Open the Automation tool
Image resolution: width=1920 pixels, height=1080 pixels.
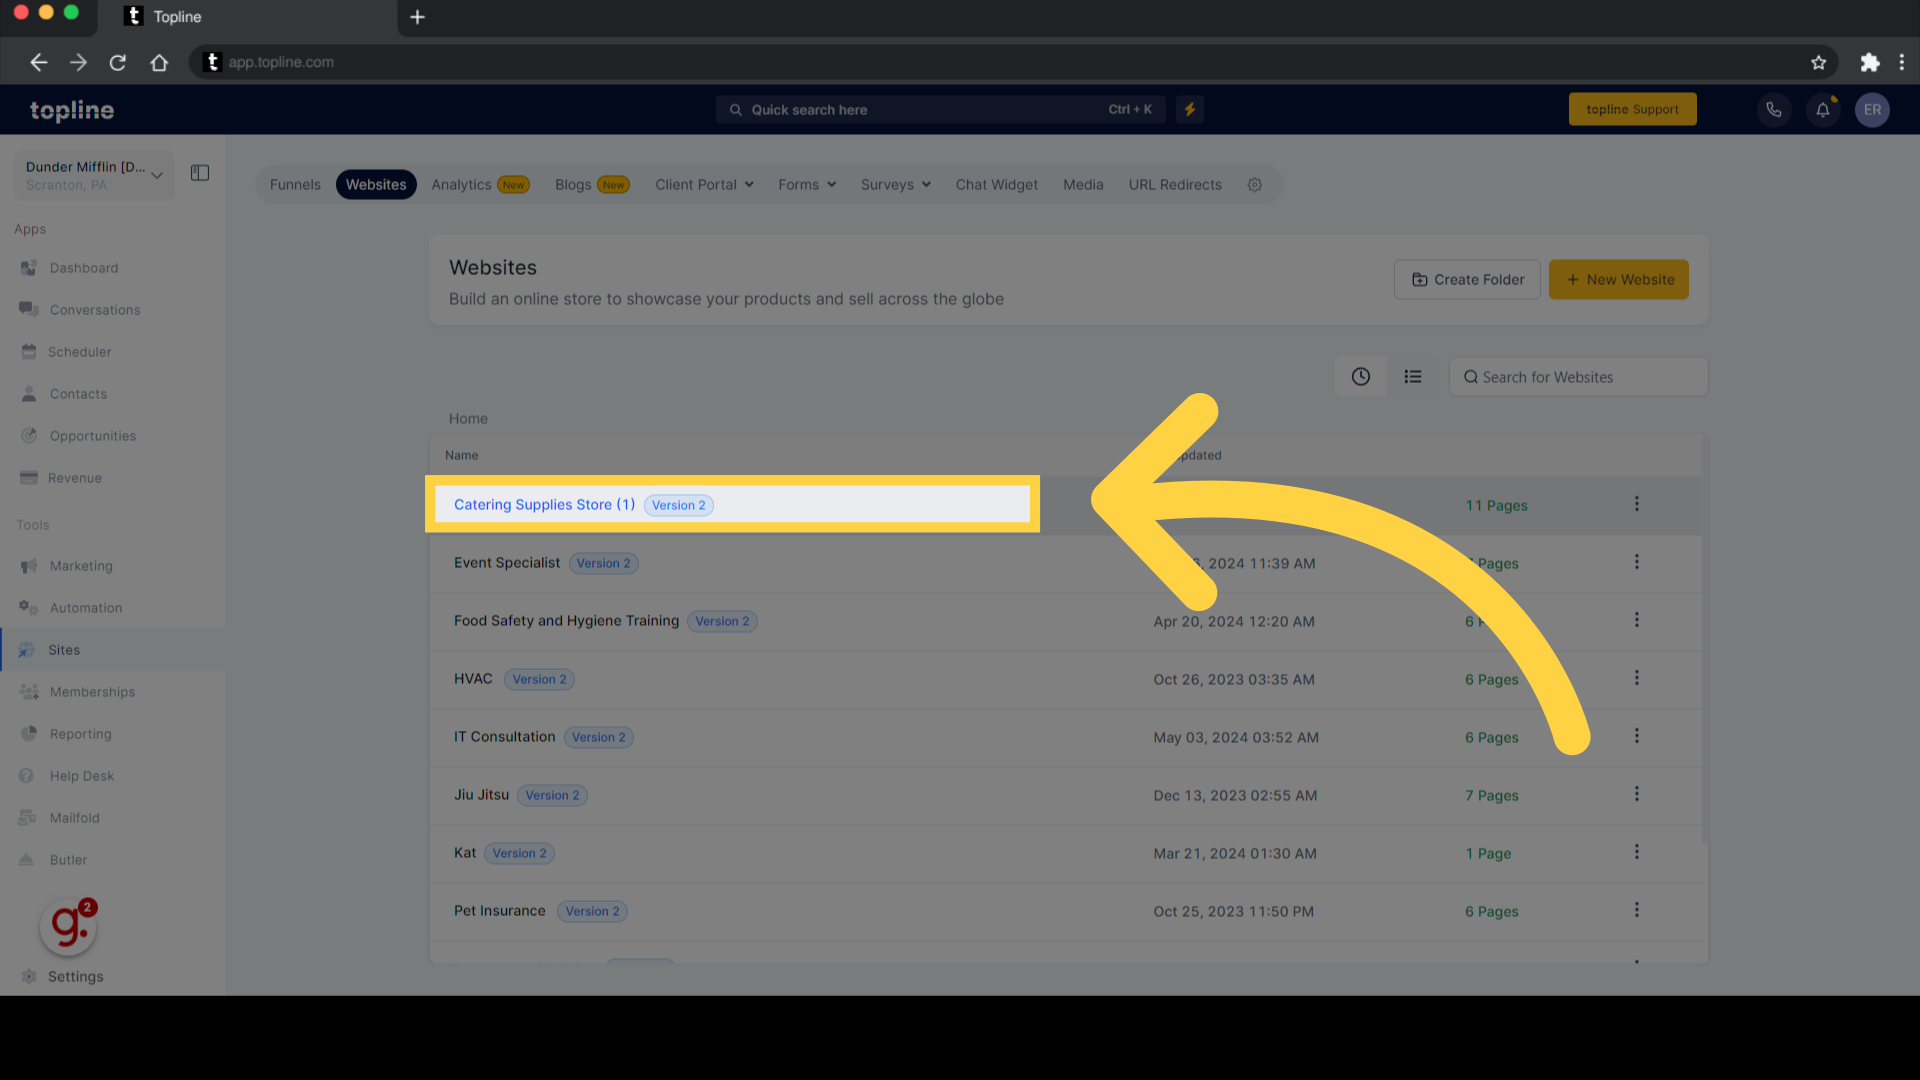click(86, 608)
